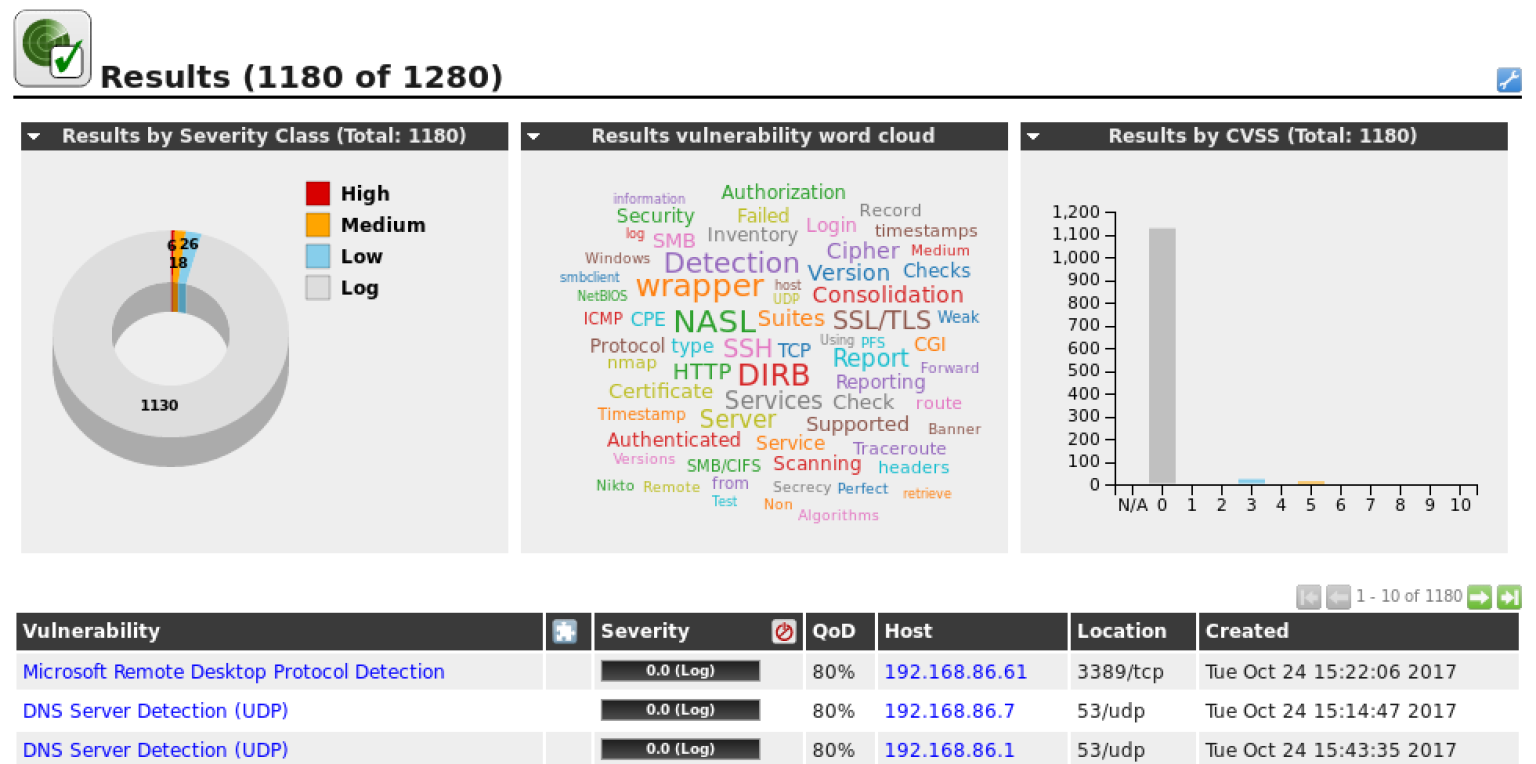This screenshot has height=764, width=1536.
Task: Collapse the Results by CVSS panel
Action: coord(1033,136)
